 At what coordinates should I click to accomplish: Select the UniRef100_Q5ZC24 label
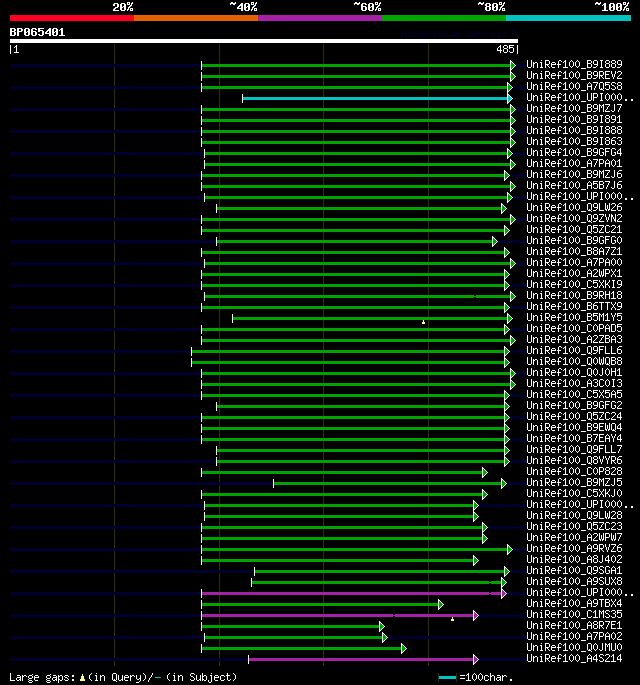coord(574,417)
